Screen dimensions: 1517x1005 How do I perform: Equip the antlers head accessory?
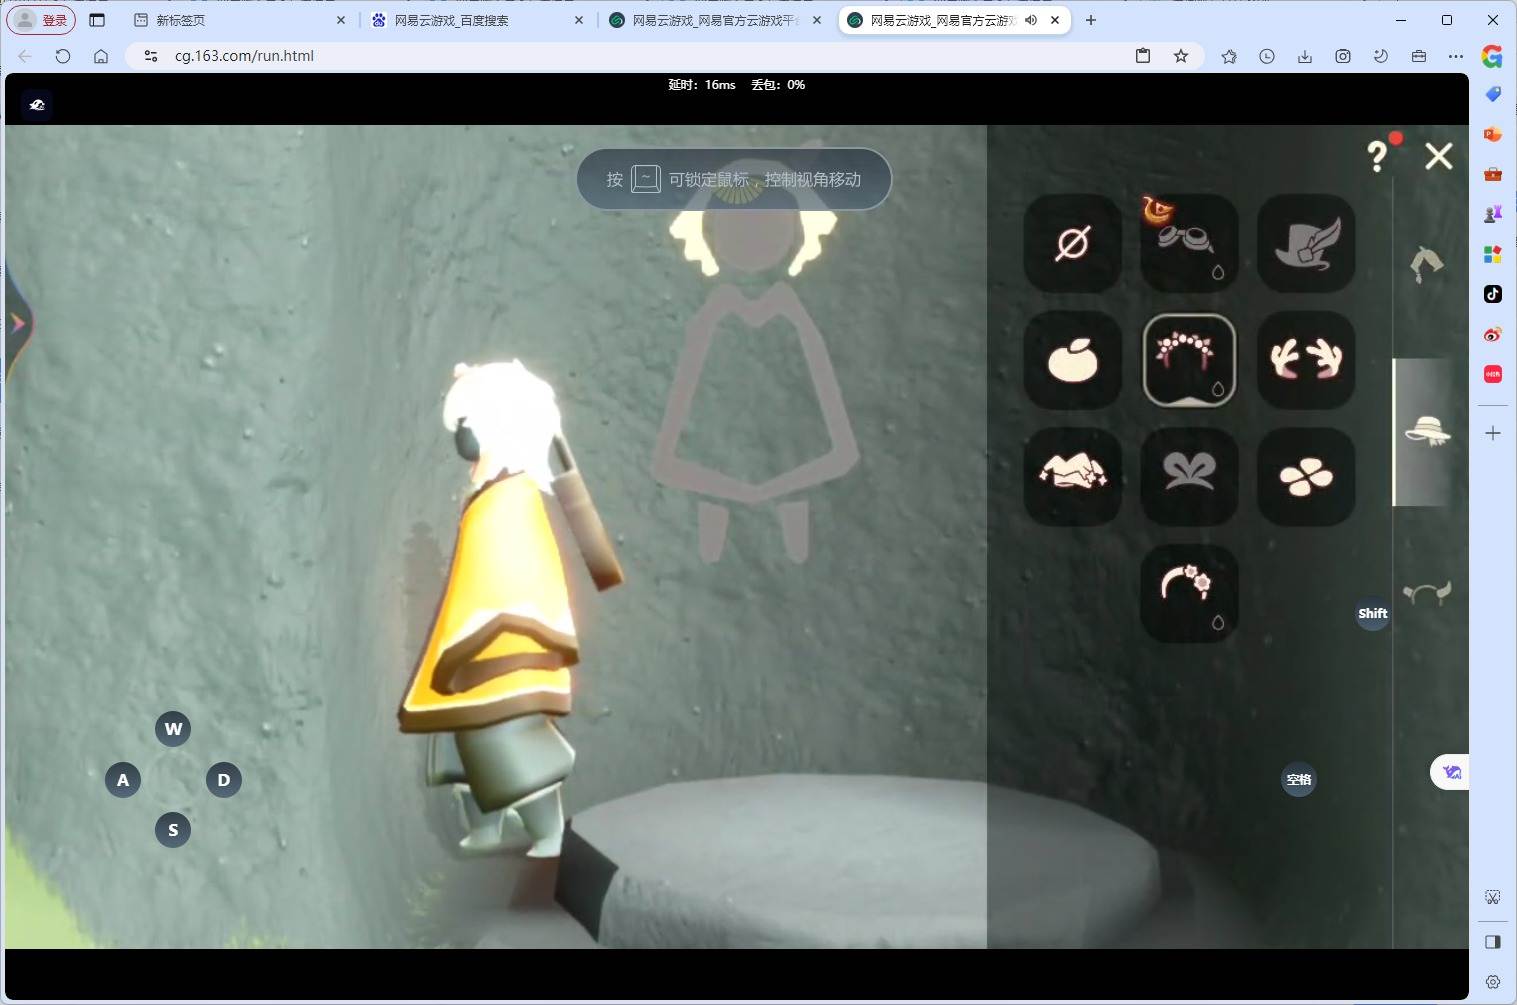tap(1306, 360)
